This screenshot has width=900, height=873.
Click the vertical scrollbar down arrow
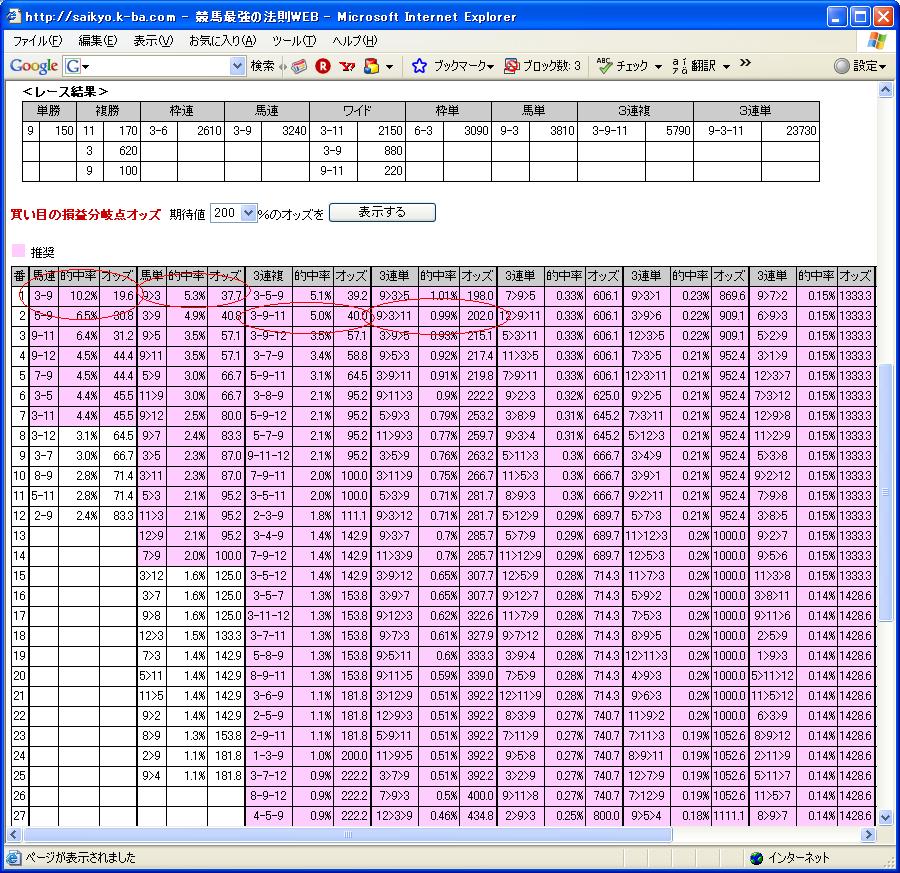tap(885, 817)
